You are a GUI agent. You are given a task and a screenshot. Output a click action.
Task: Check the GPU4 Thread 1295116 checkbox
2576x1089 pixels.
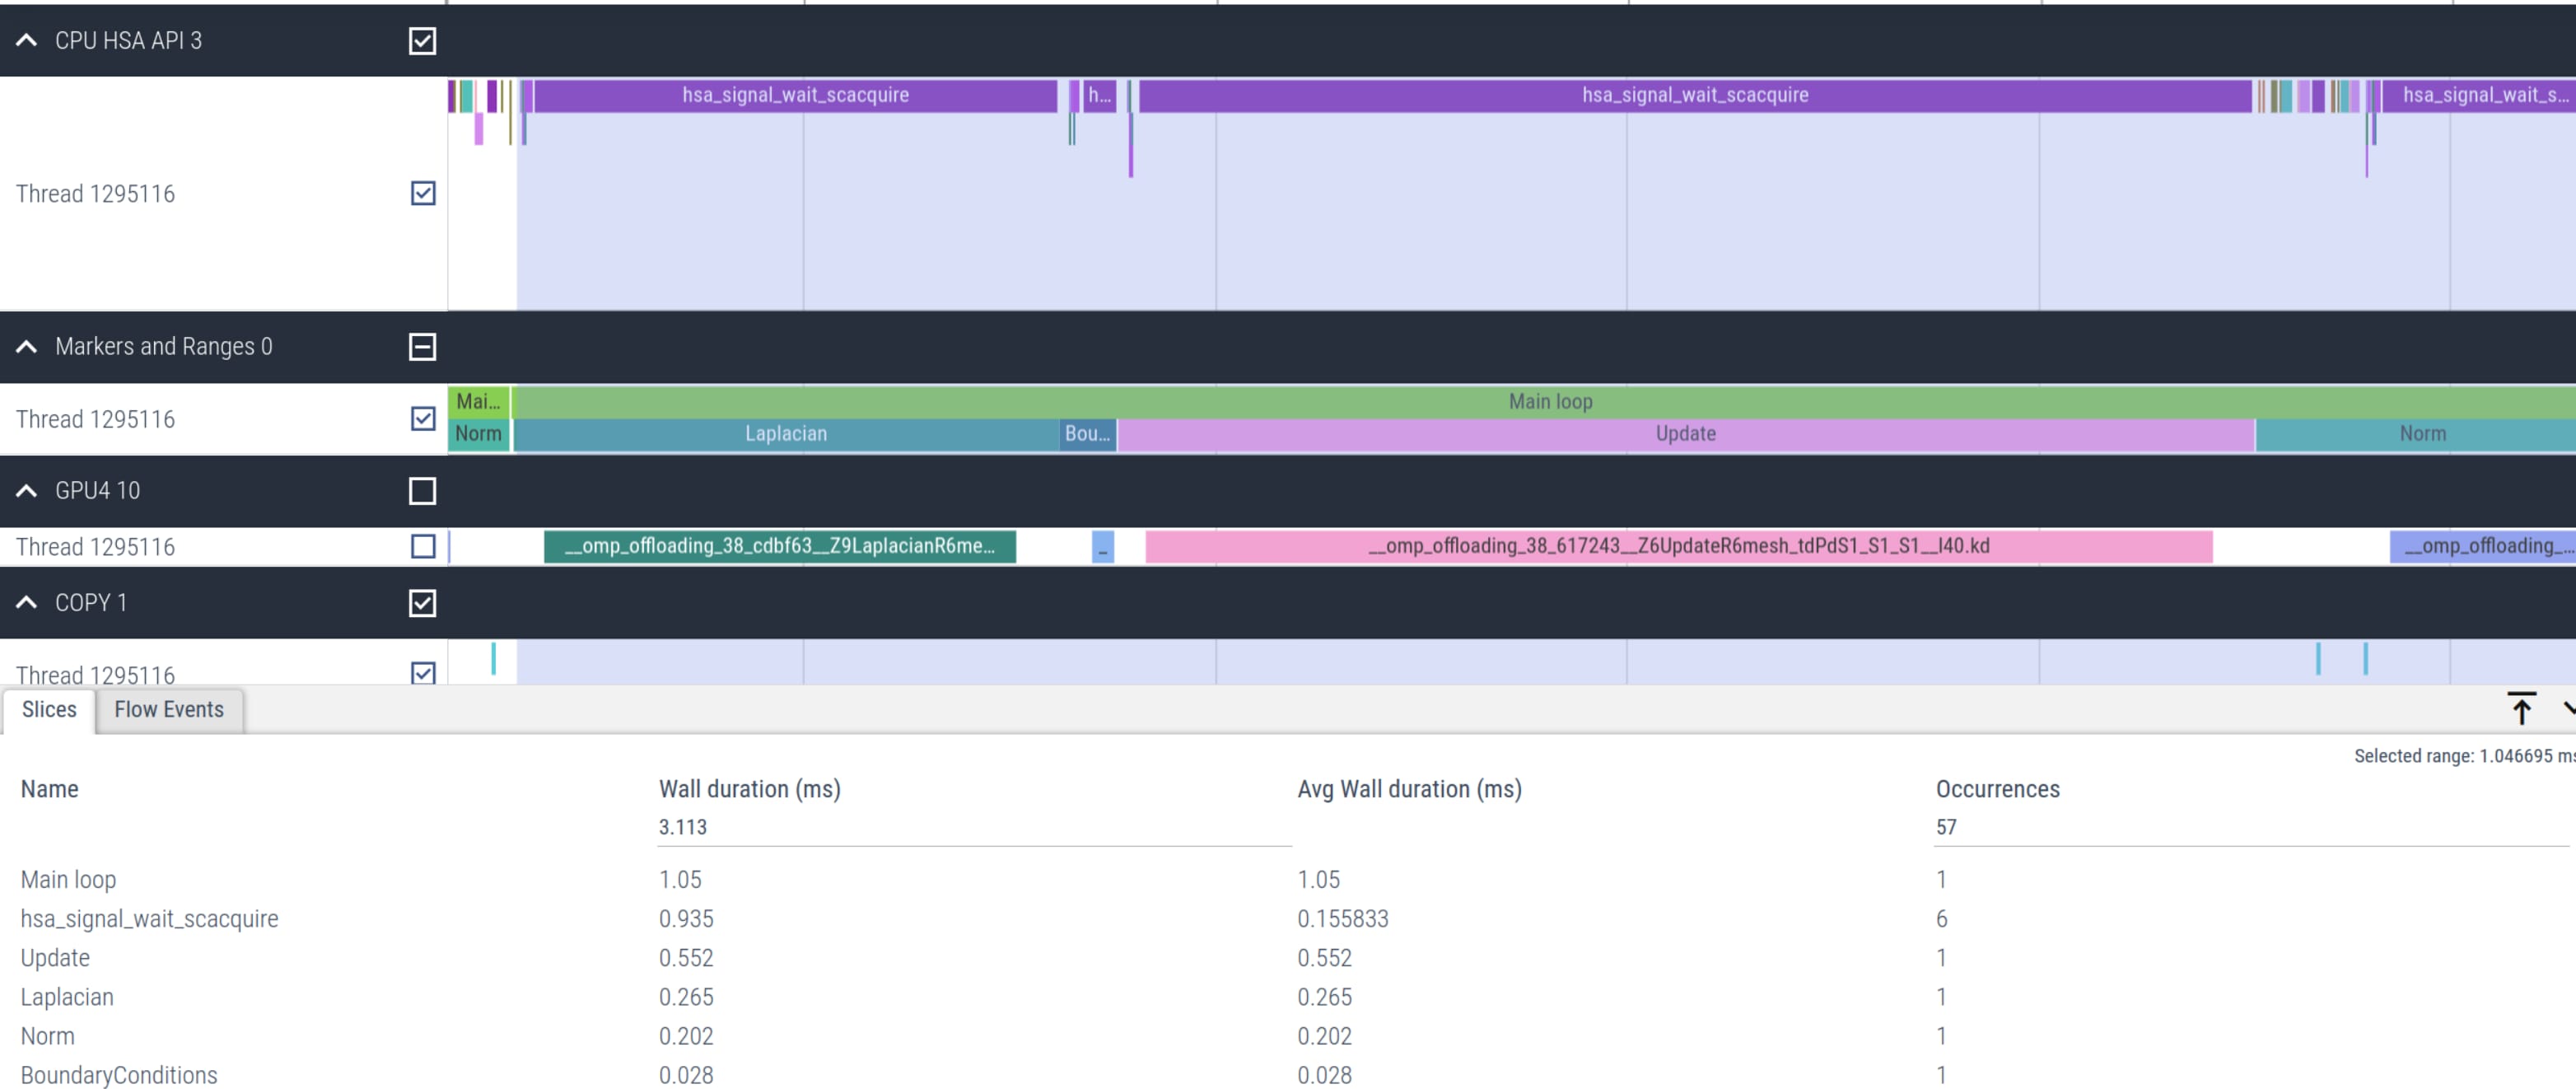pyautogui.click(x=423, y=547)
